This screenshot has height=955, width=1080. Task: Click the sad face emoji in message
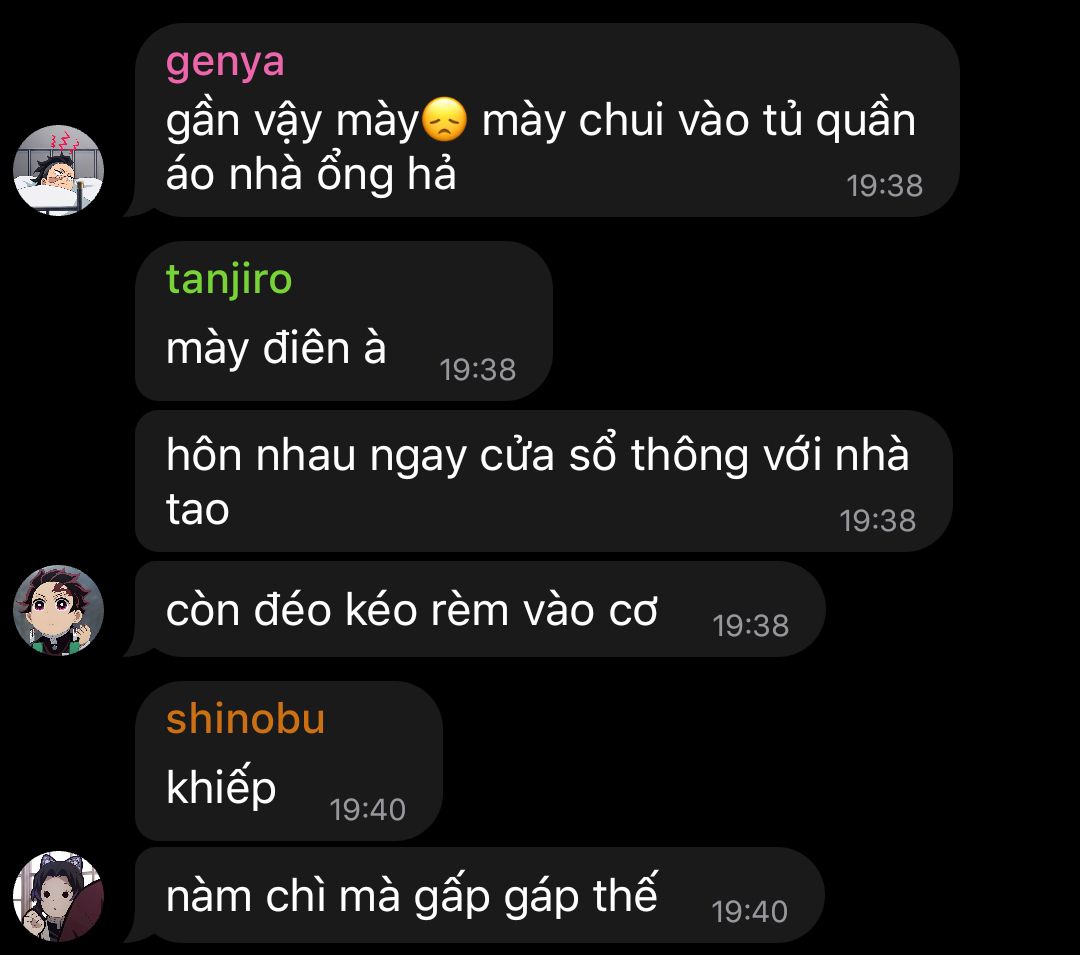coord(444,120)
